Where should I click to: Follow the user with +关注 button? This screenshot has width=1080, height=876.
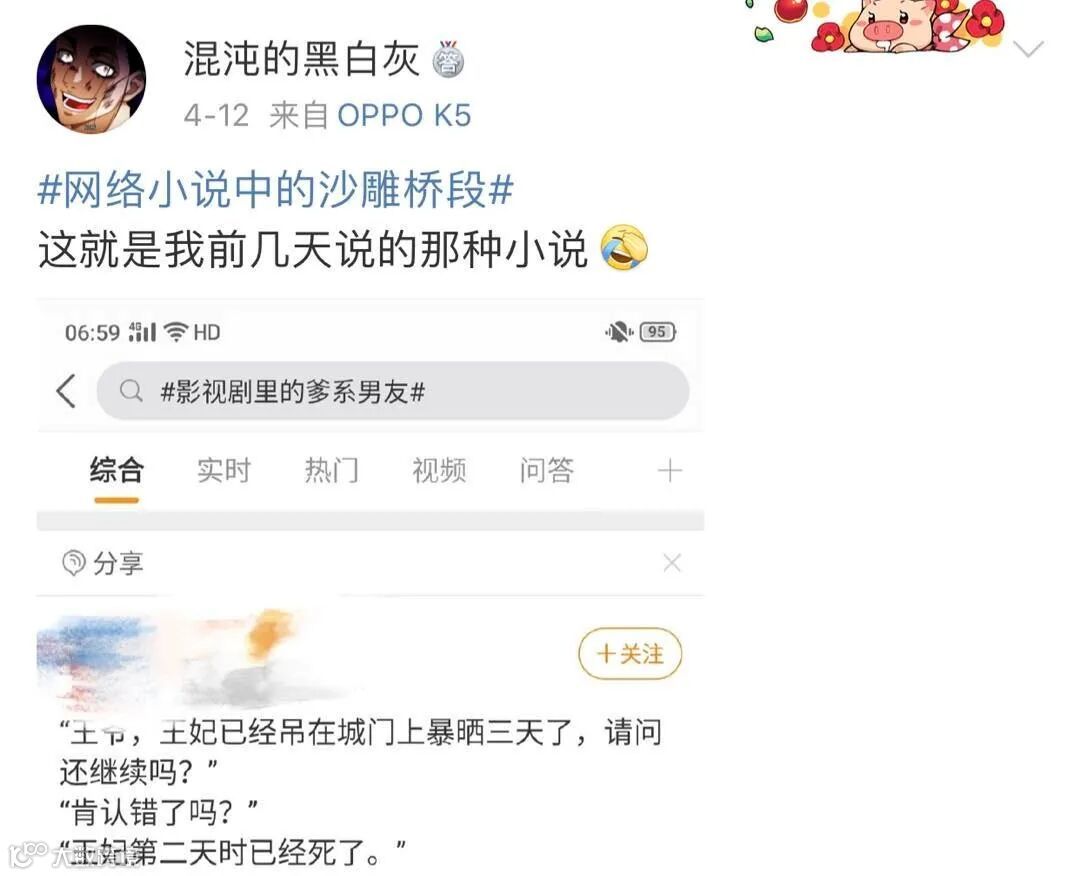pos(630,654)
